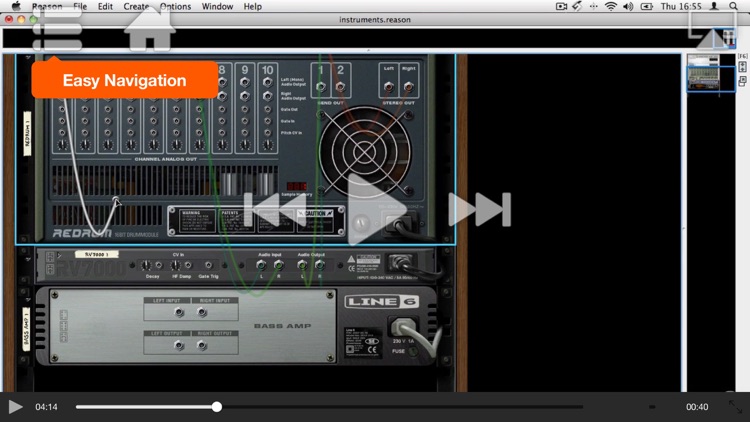750x422 pixels.
Task: Click the user account silhouette icon
Action: pyautogui.click(x=714, y=6)
